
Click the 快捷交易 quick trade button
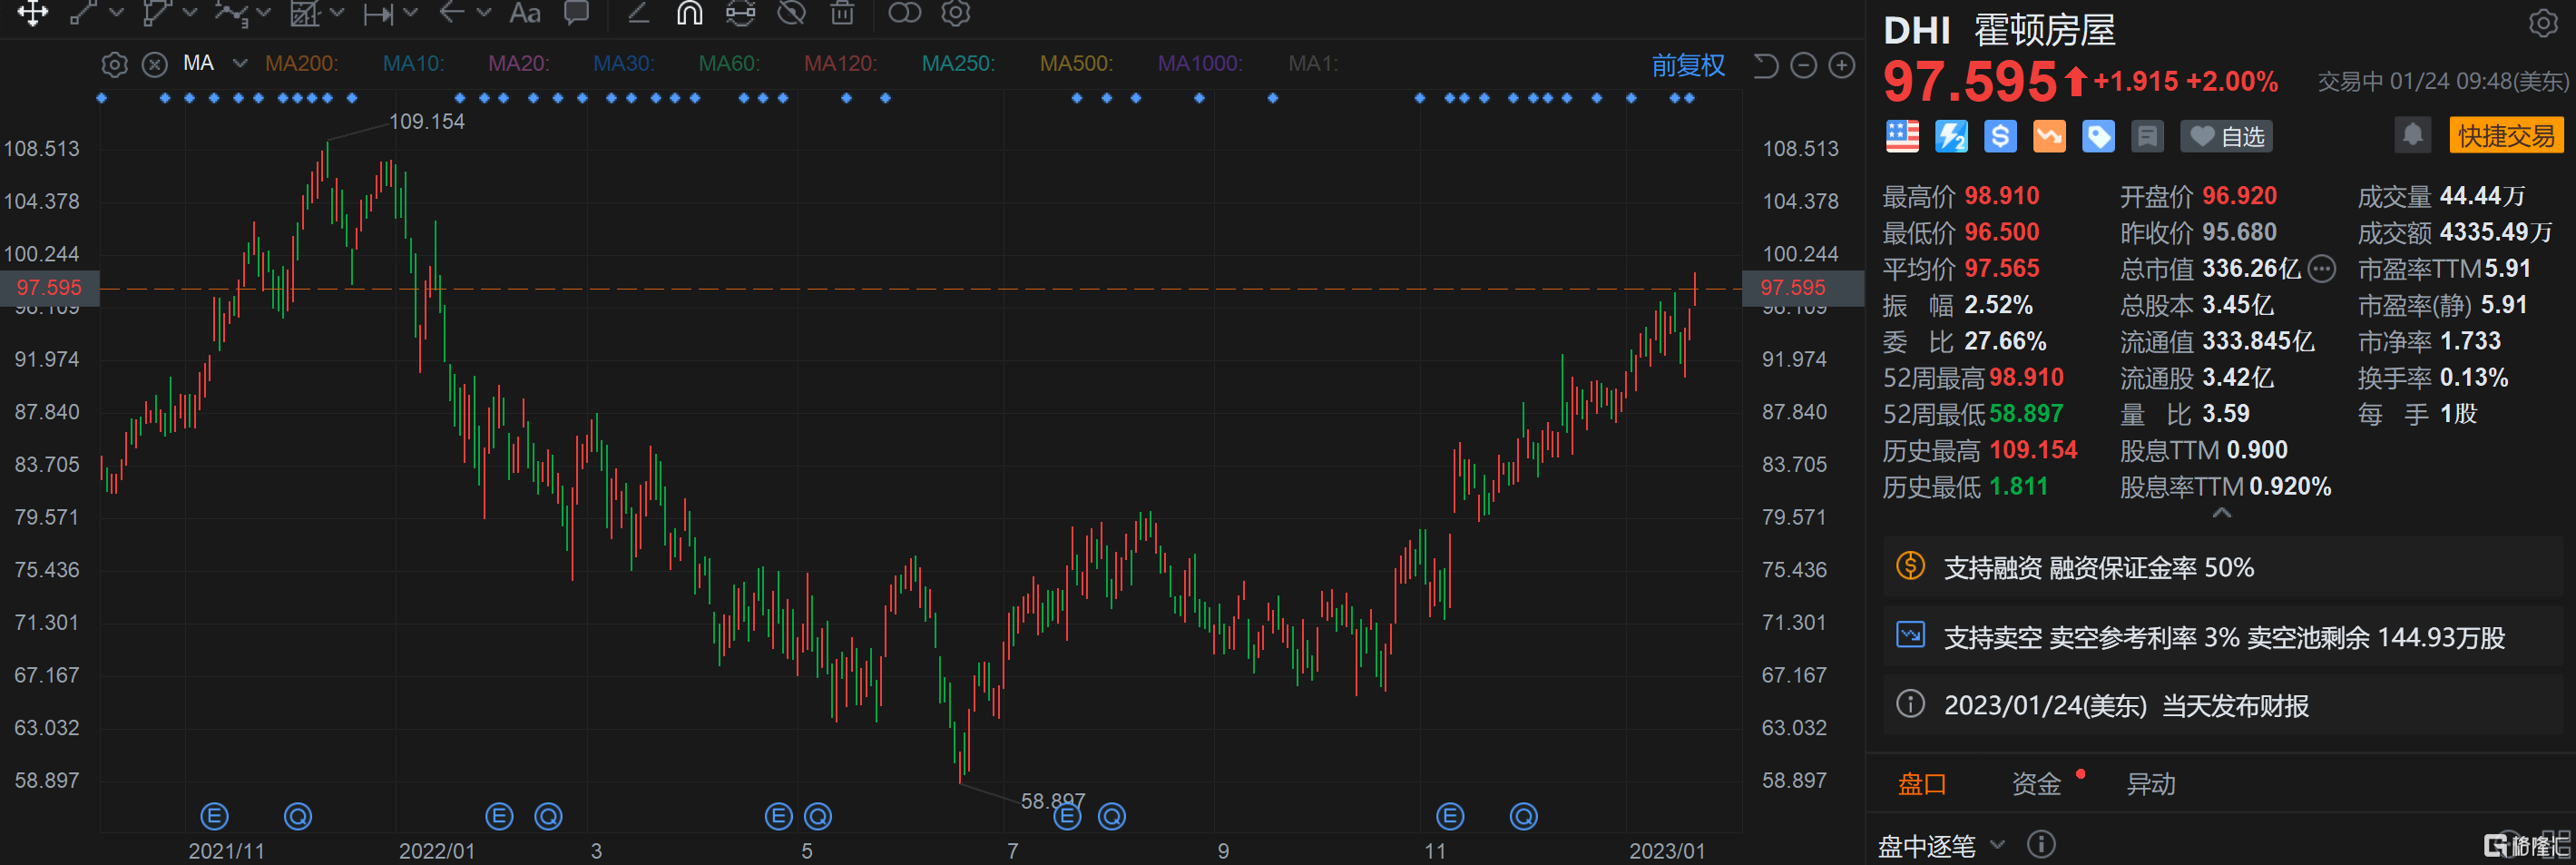point(2505,136)
